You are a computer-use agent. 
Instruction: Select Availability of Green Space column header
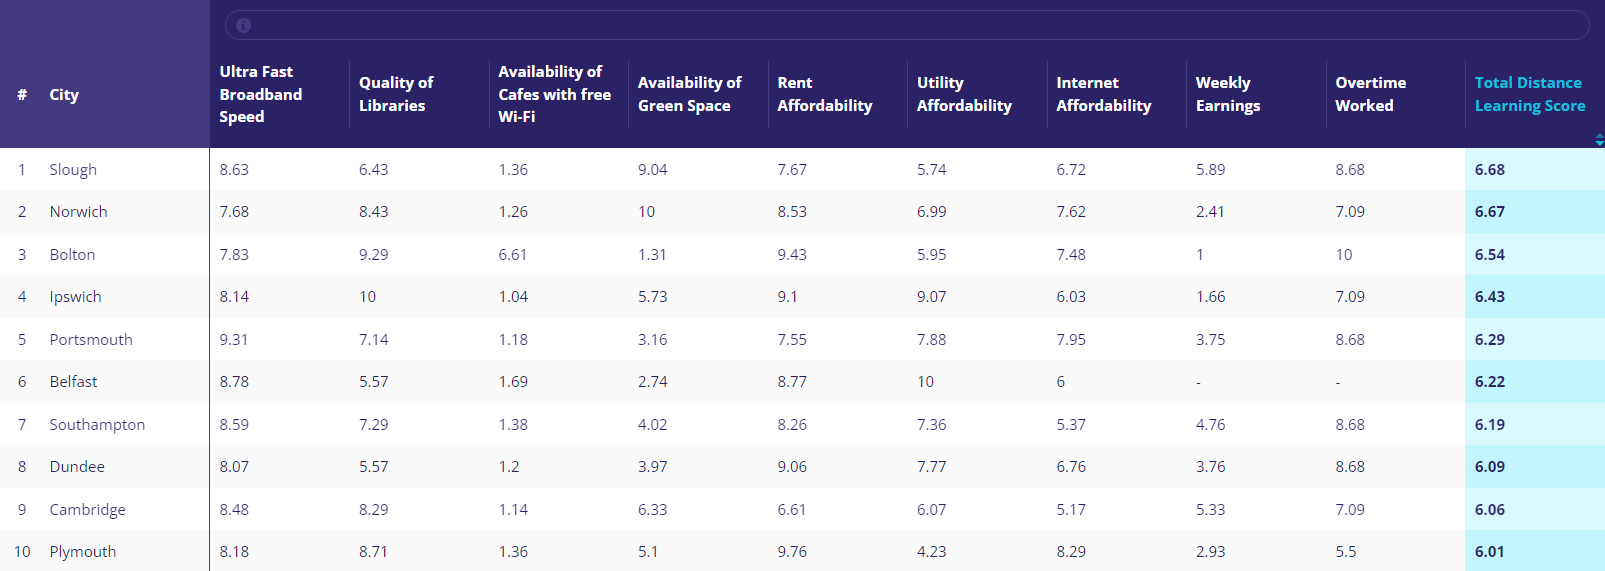point(689,94)
